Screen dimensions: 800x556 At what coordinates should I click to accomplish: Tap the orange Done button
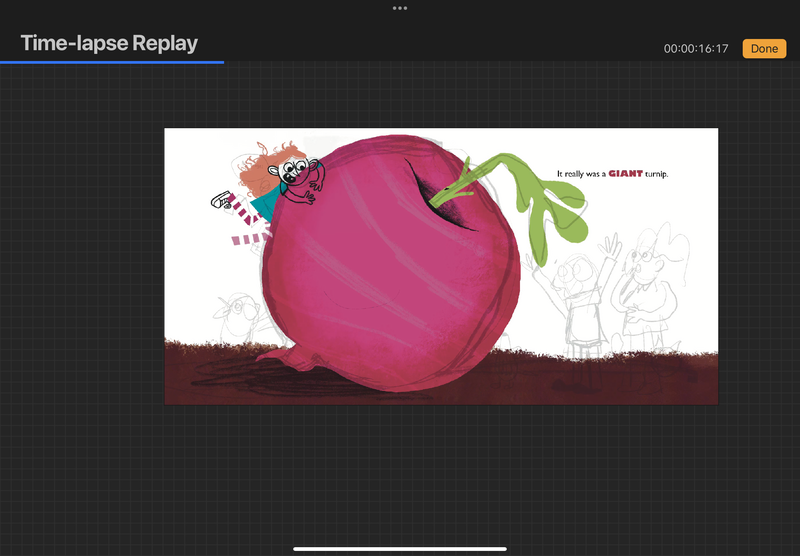tap(764, 48)
